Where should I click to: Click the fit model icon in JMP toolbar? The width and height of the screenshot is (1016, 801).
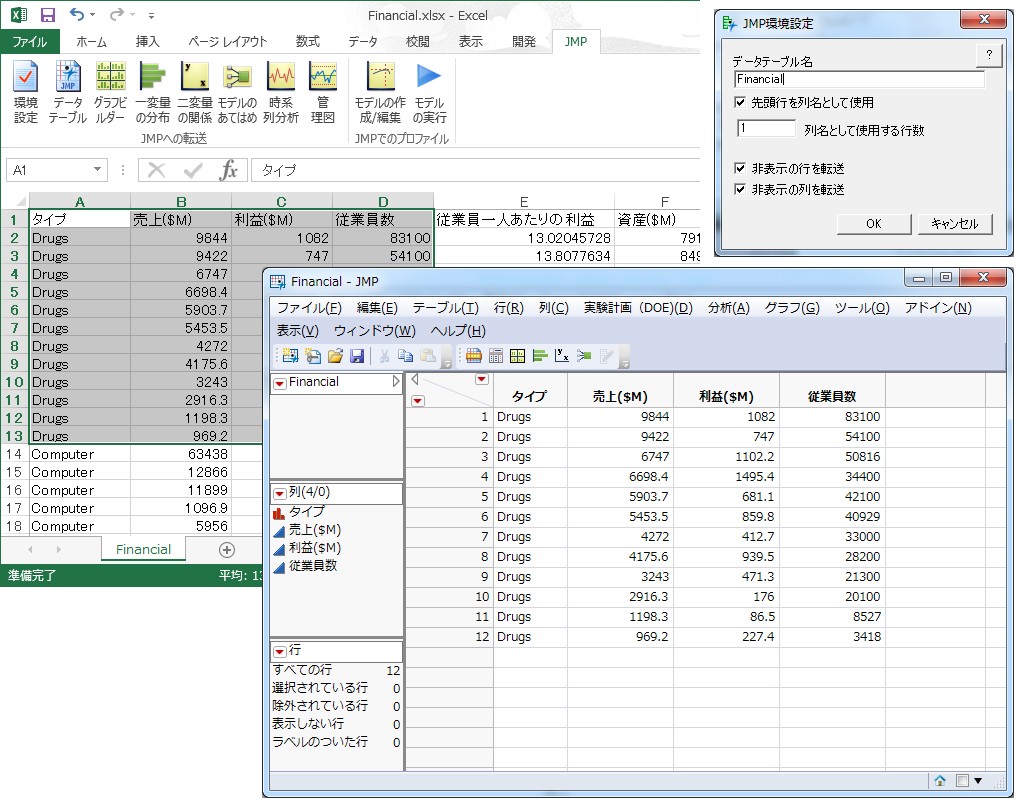tap(584, 355)
